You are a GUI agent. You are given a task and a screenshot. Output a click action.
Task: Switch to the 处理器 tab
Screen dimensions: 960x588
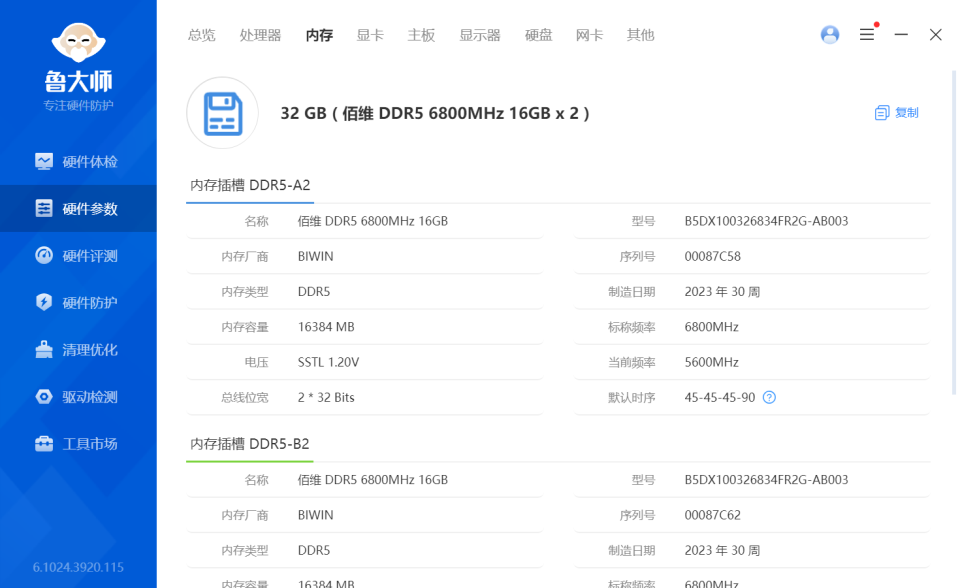[260, 35]
